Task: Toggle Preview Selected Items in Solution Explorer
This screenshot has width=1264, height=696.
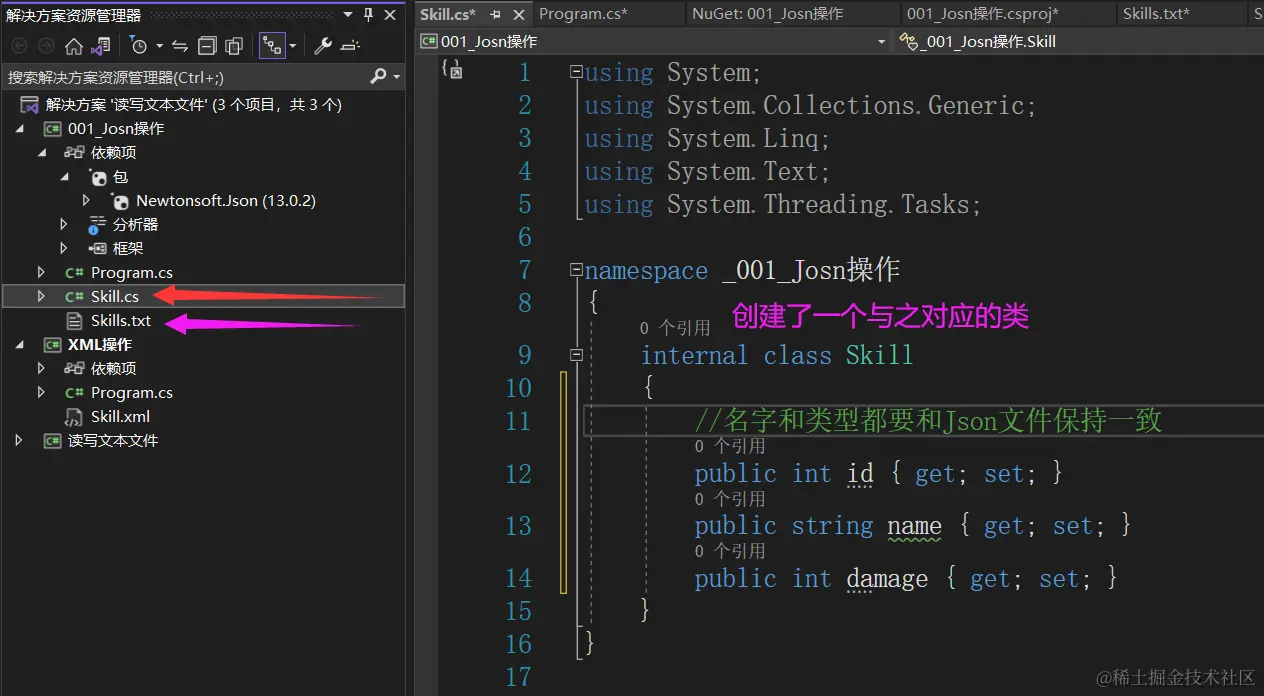Action: pos(271,45)
